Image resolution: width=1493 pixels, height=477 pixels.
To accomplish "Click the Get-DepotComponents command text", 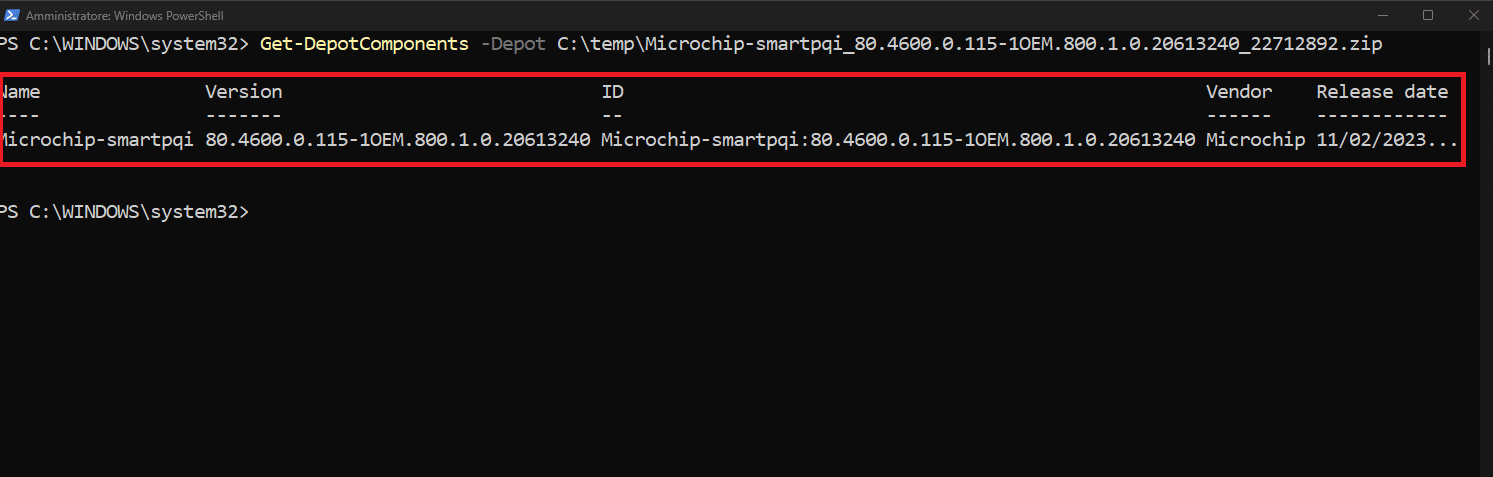I will pyautogui.click(x=364, y=44).
